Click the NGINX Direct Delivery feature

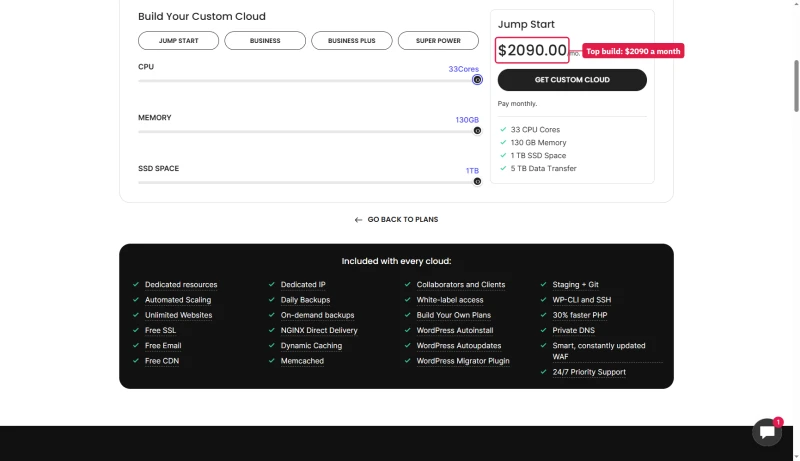tap(319, 330)
